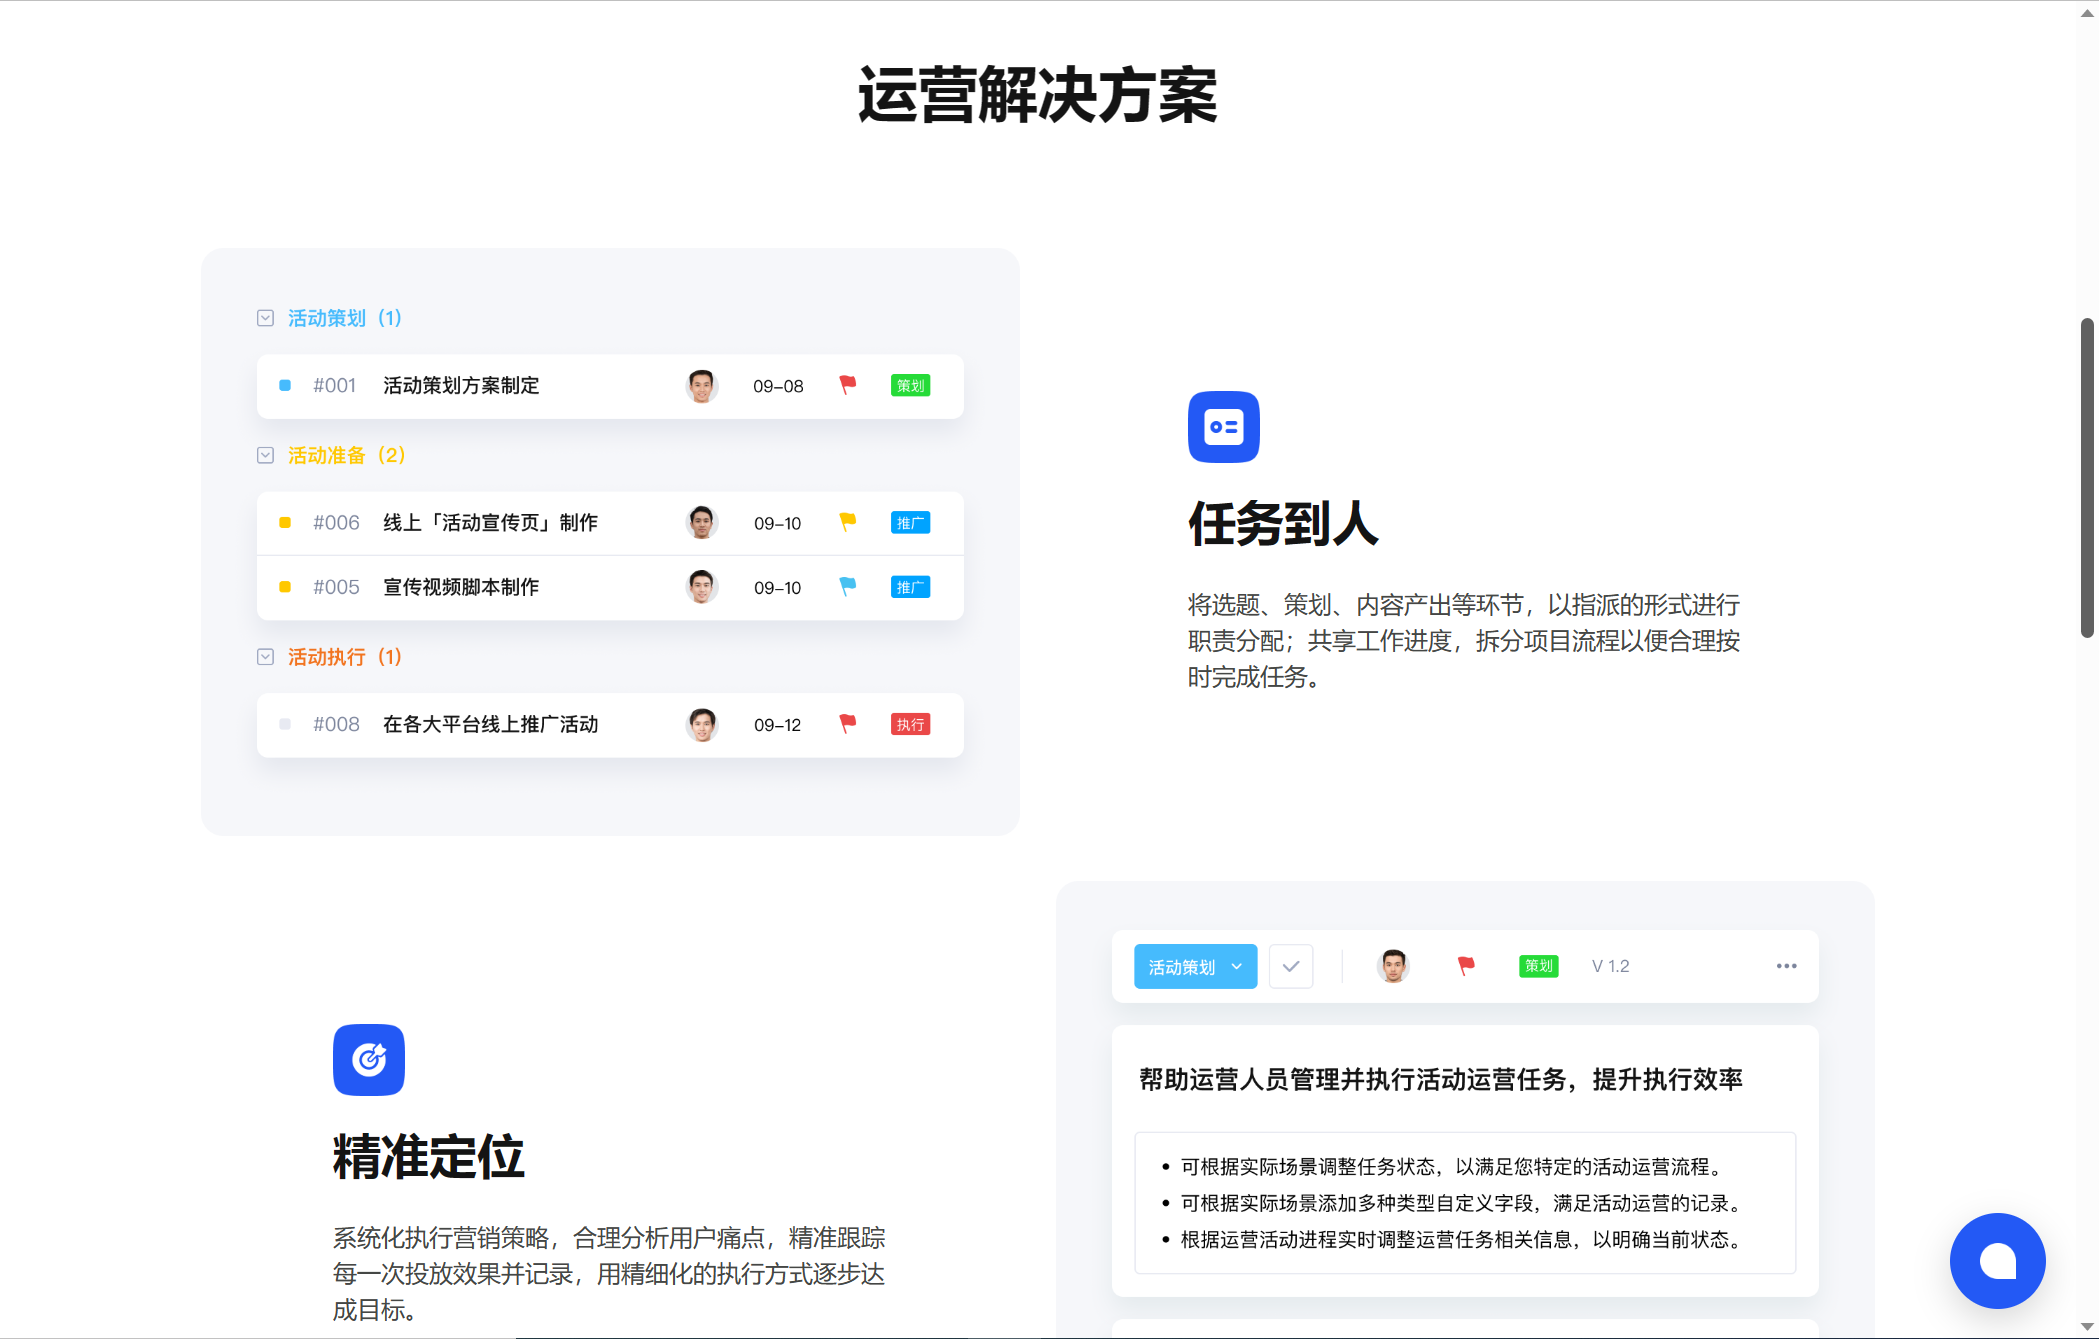This screenshot has width=2099, height=1339.
Task: Click the green 策划 tag on #001
Action: click(x=910, y=385)
